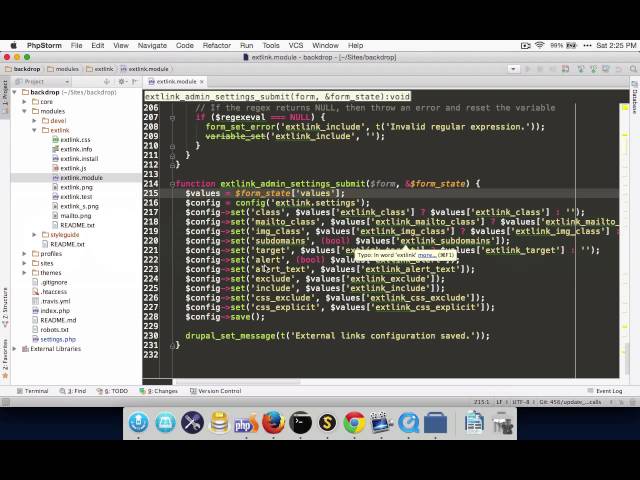Open the Version Control tool window

tap(216, 391)
